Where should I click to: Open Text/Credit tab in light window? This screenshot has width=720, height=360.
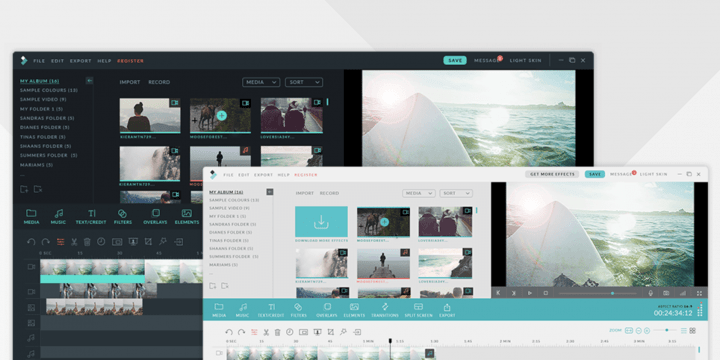coord(271,310)
